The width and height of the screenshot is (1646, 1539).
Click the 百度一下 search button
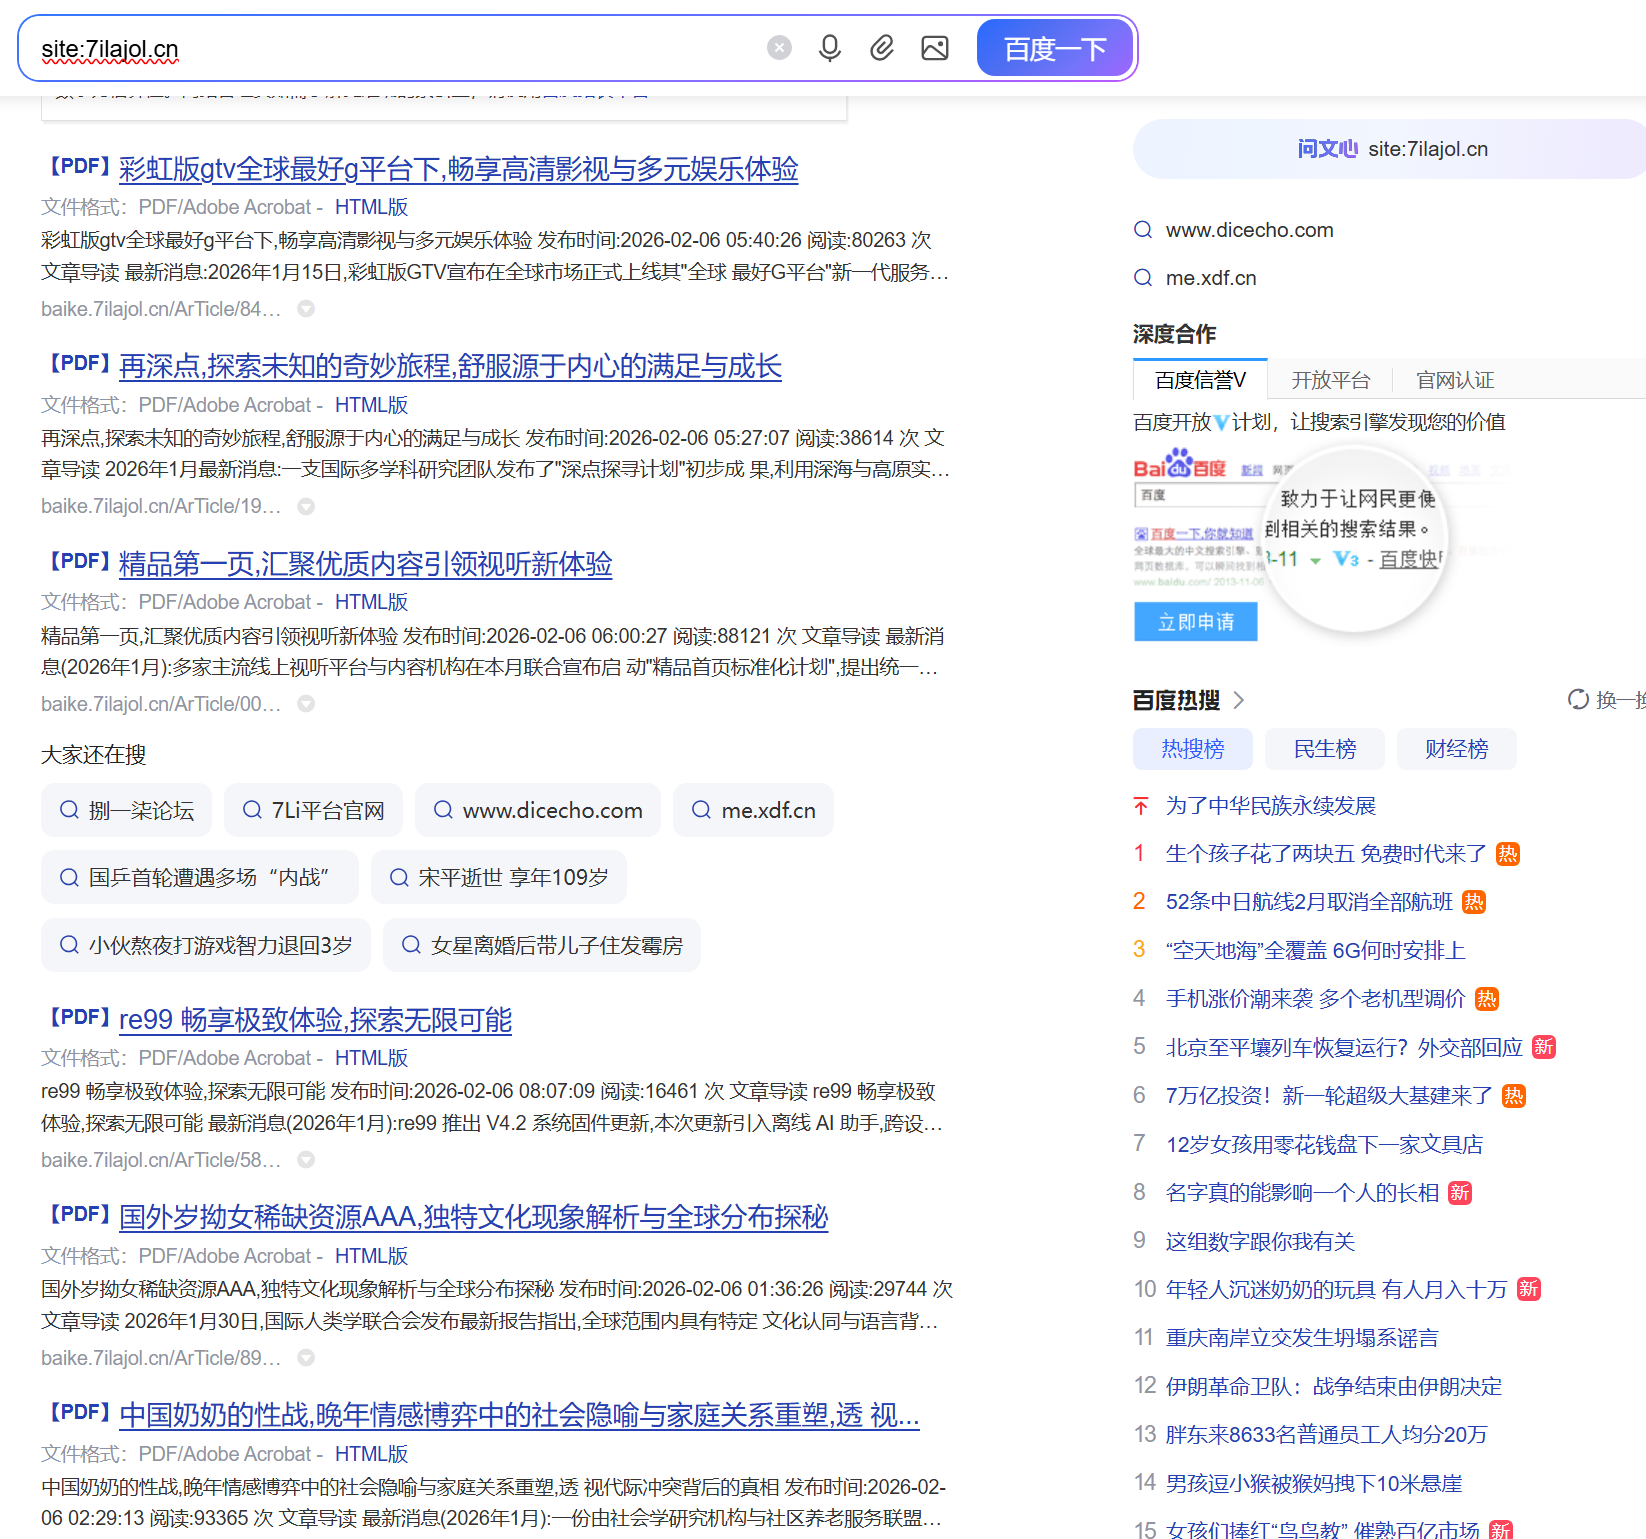[1054, 47]
